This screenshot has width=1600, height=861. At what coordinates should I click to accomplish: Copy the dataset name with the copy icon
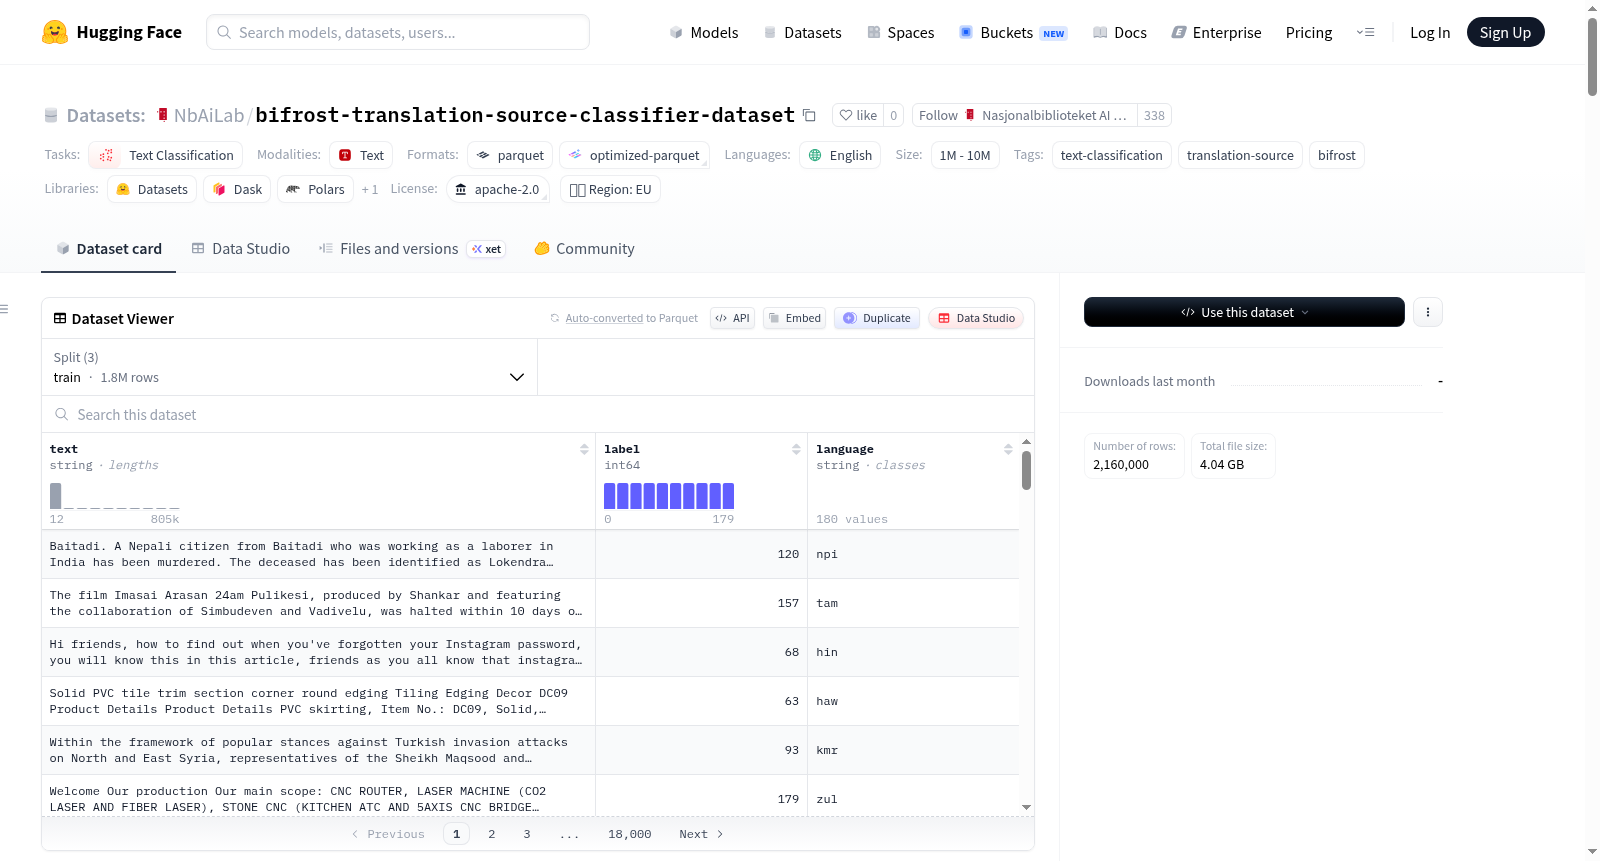click(809, 115)
